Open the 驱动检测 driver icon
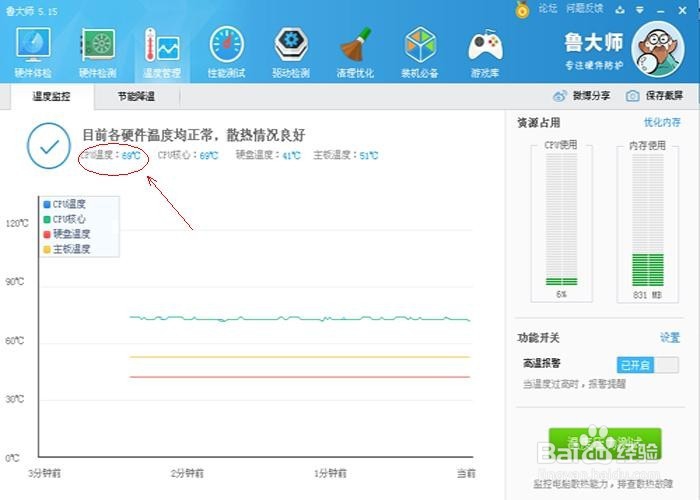The image size is (700, 500). click(291, 53)
